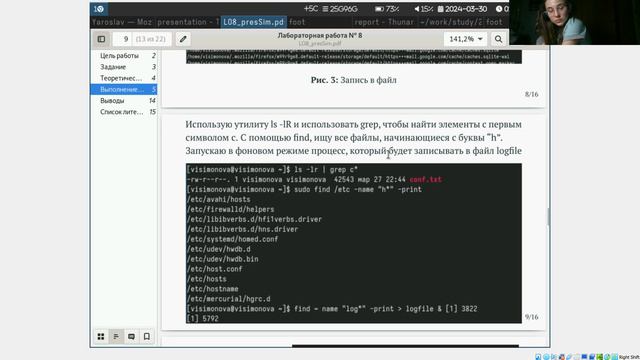Click the date 2024-03-30 indicator
The height and width of the screenshot is (360, 640).
pos(462,9)
